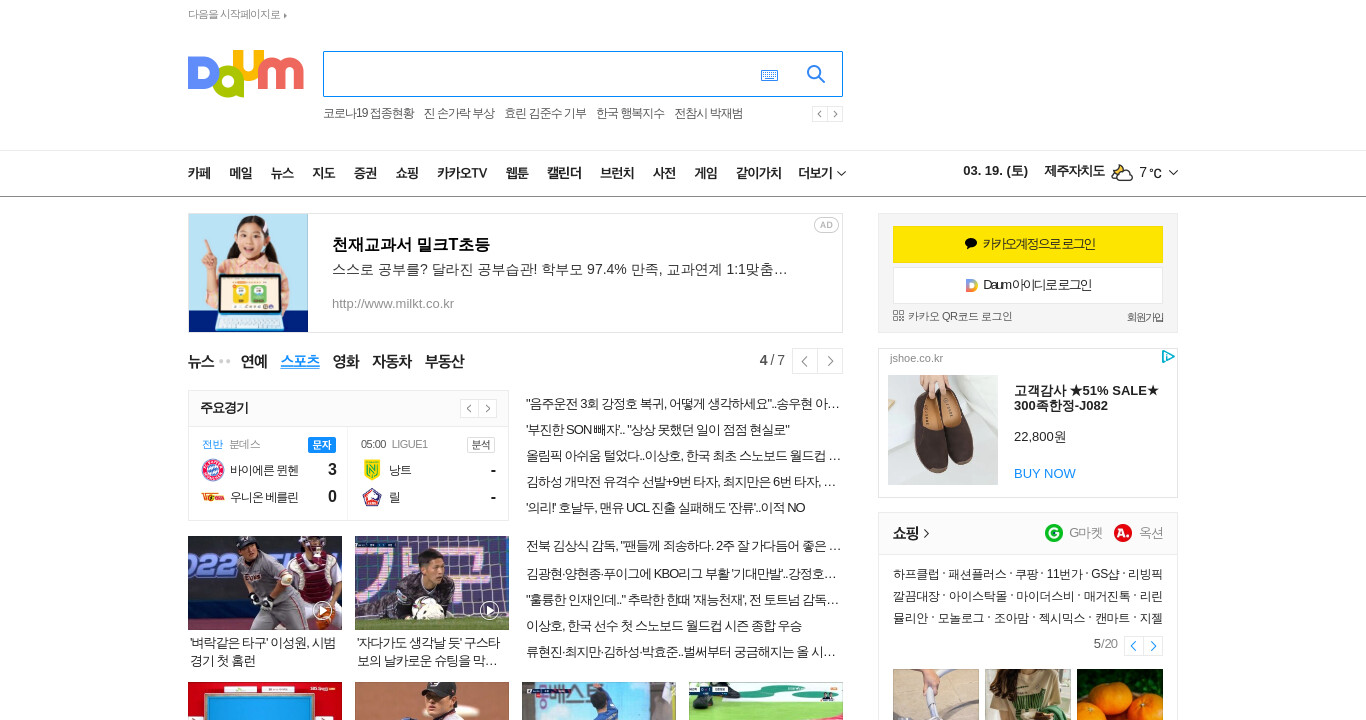Open 같이가치 in the navigation bar

759,173
